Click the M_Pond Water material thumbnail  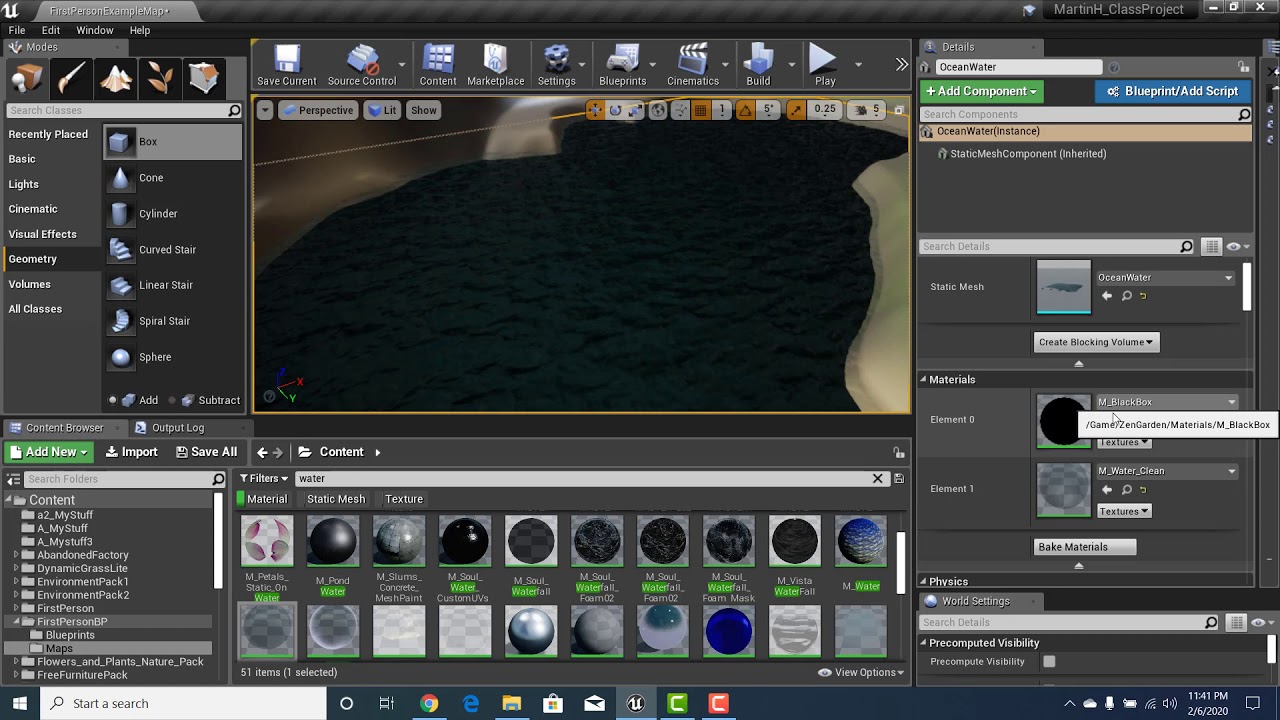pyautogui.click(x=333, y=541)
